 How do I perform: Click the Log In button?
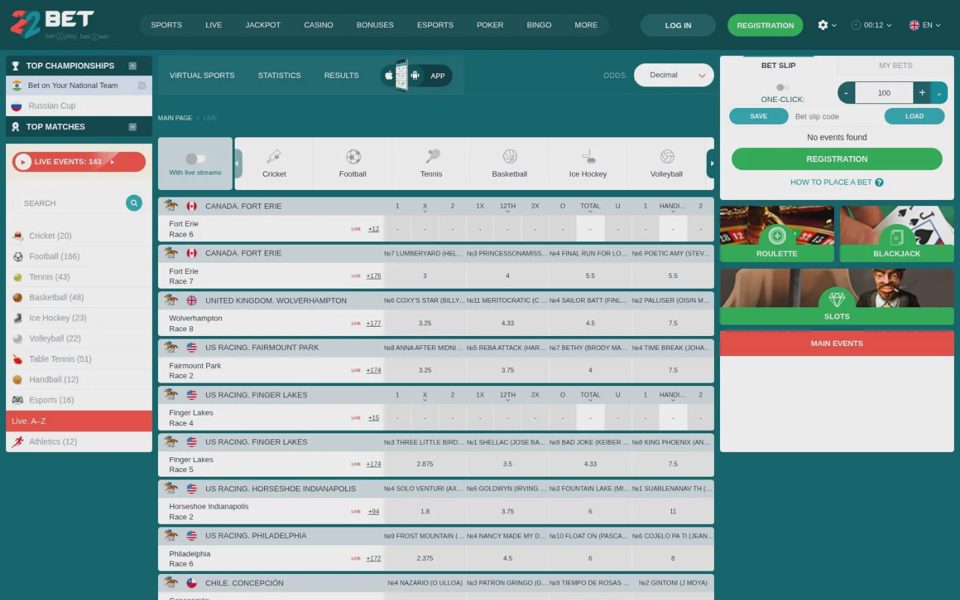coord(678,25)
